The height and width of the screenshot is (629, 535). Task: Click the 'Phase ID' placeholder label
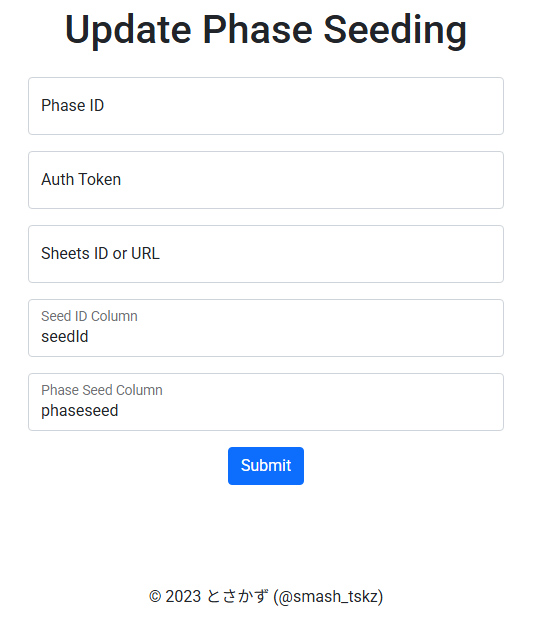click(x=73, y=106)
